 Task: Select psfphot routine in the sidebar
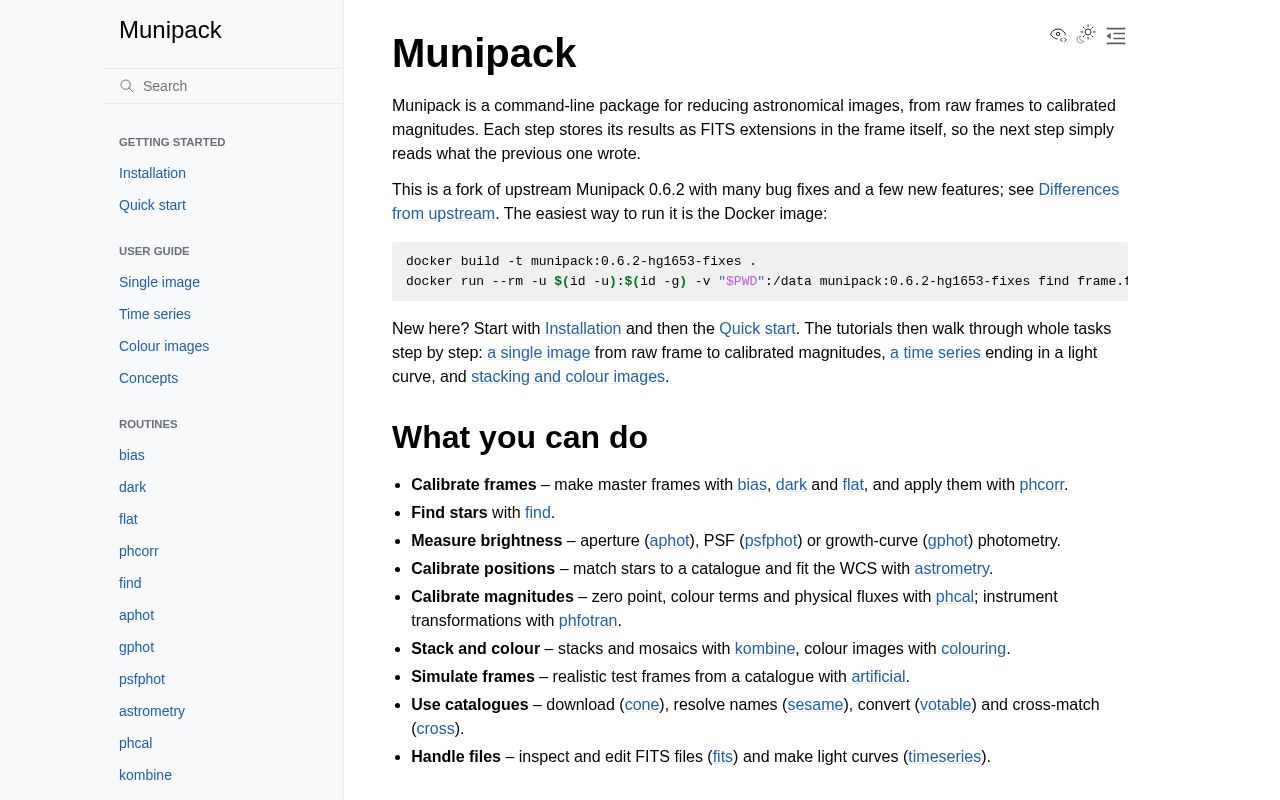(x=142, y=679)
